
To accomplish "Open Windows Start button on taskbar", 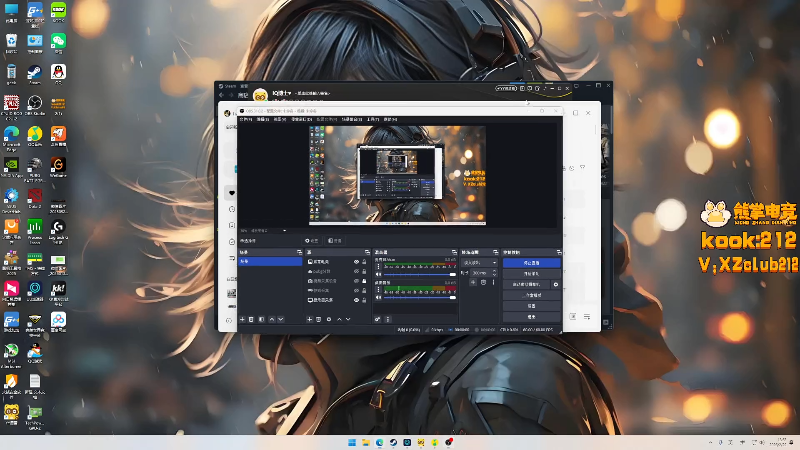I will 352,442.
